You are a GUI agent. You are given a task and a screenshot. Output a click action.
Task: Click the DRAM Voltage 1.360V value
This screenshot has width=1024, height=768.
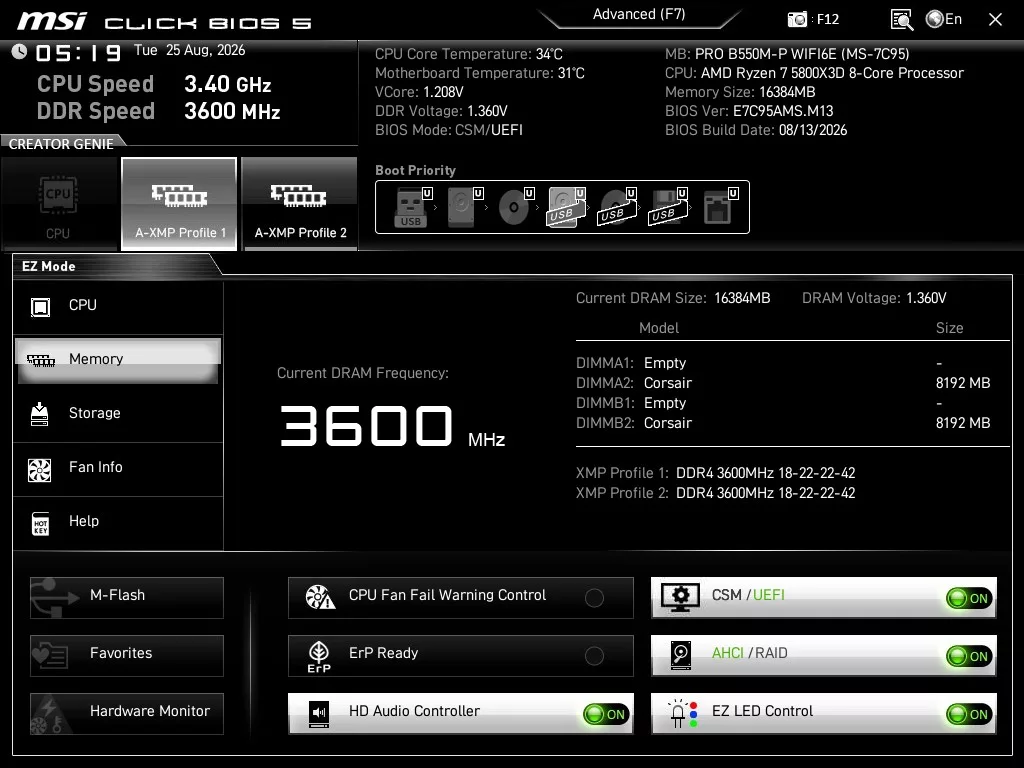tap(926, 298)
